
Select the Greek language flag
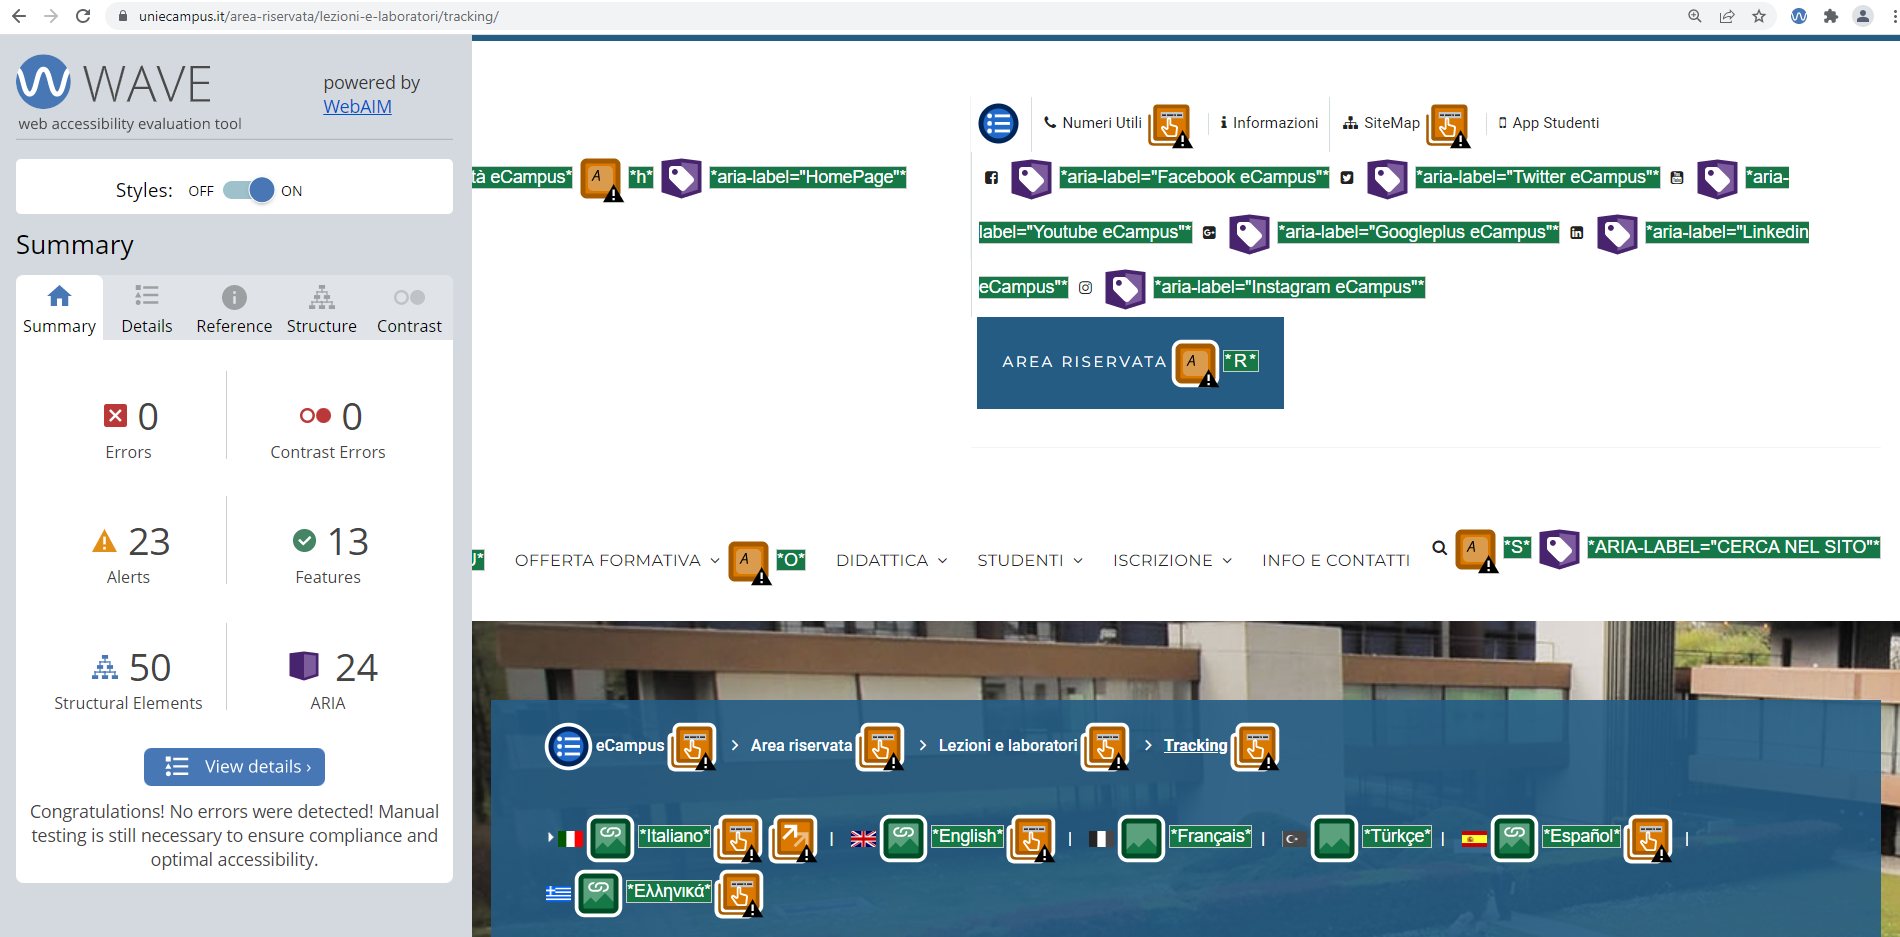558,894
